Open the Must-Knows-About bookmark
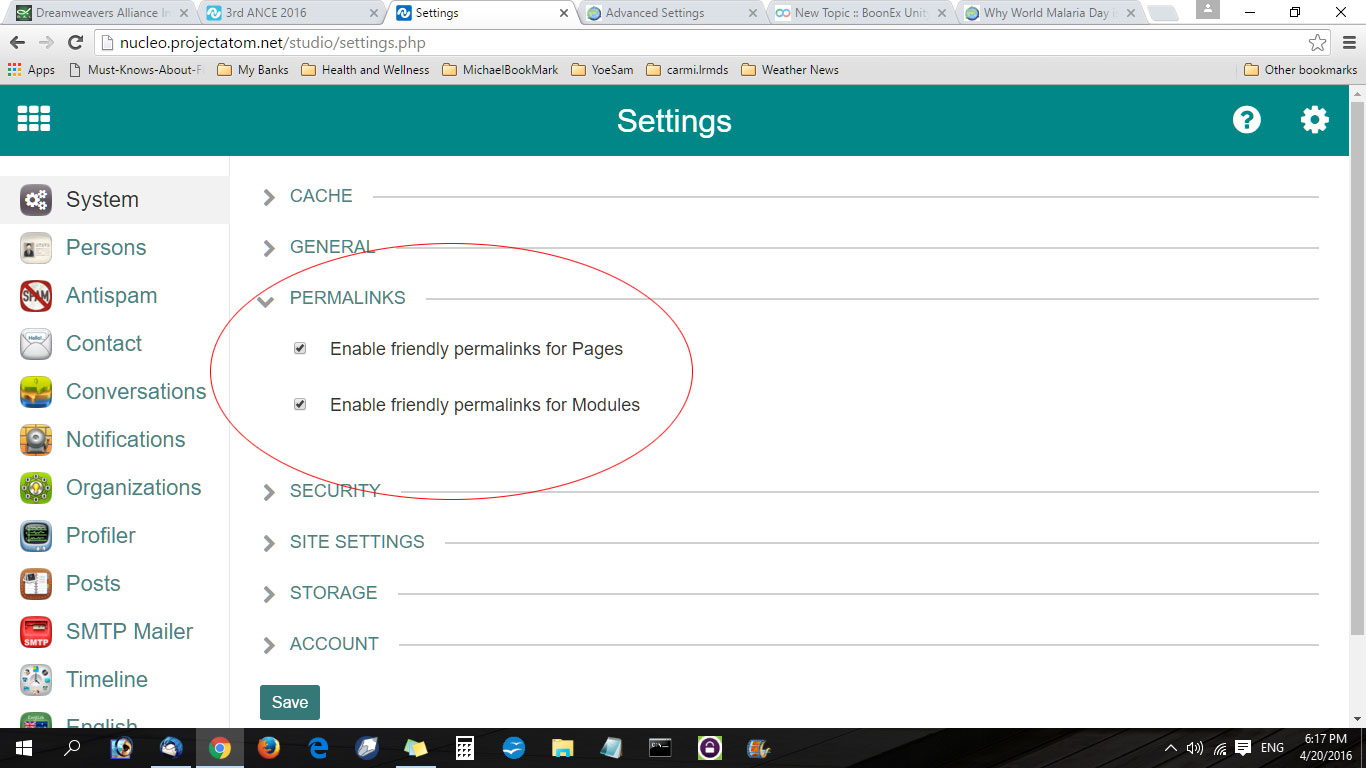1366x768 pixels. point(136,70)
